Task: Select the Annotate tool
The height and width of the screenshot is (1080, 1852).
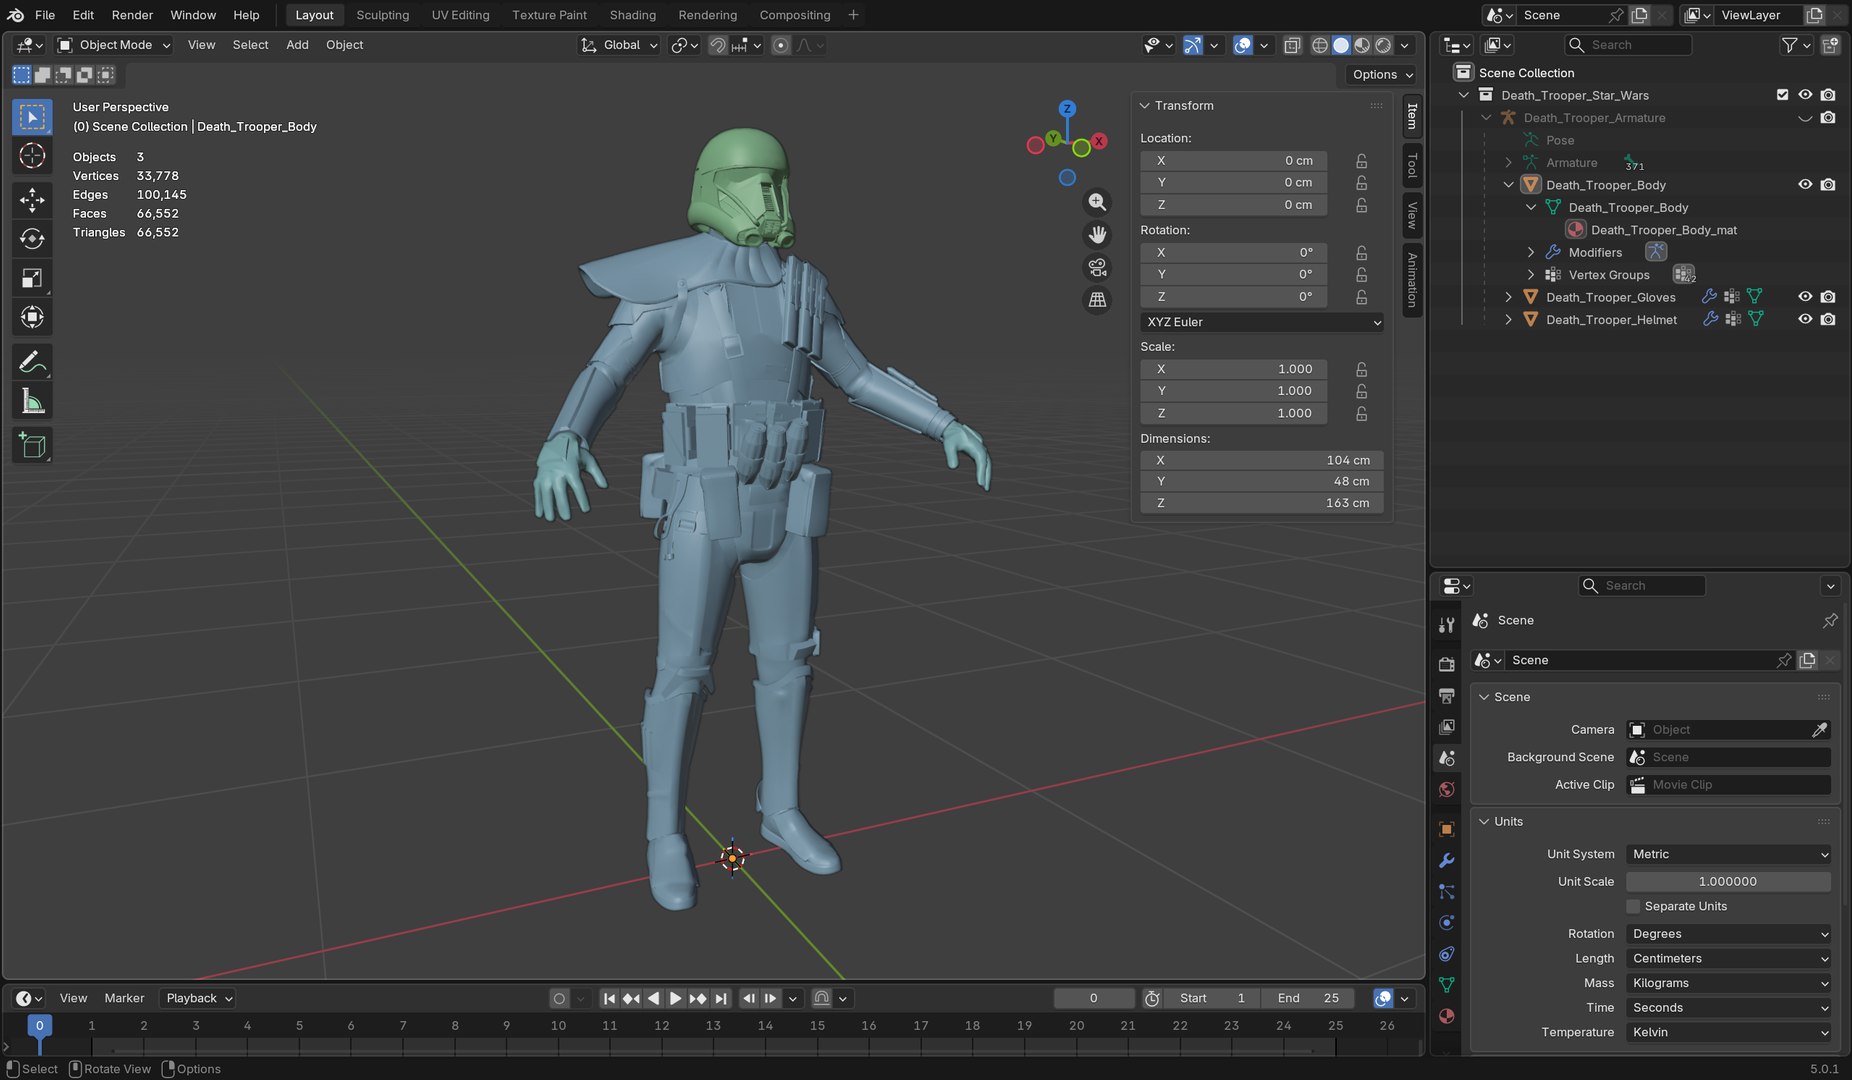Action: click(32, 362)
